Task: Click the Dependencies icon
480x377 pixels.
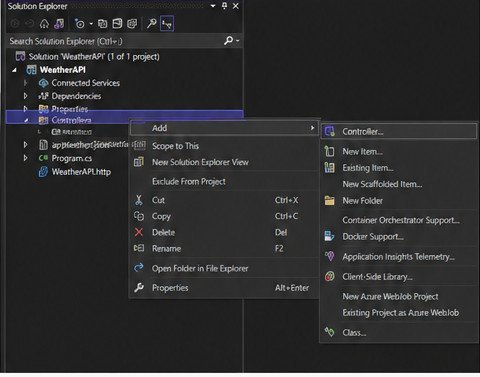Action: [x=43, y=96]
